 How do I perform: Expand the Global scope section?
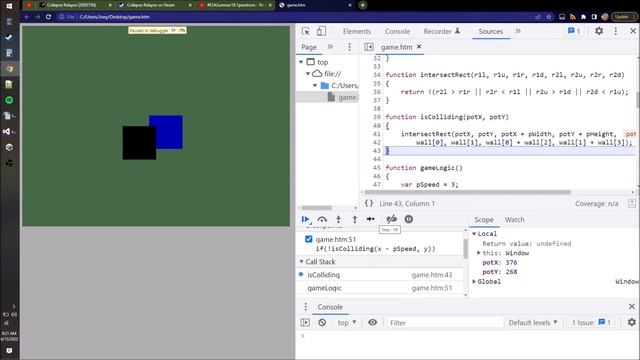pyautogui.click(x=474, y=282)
